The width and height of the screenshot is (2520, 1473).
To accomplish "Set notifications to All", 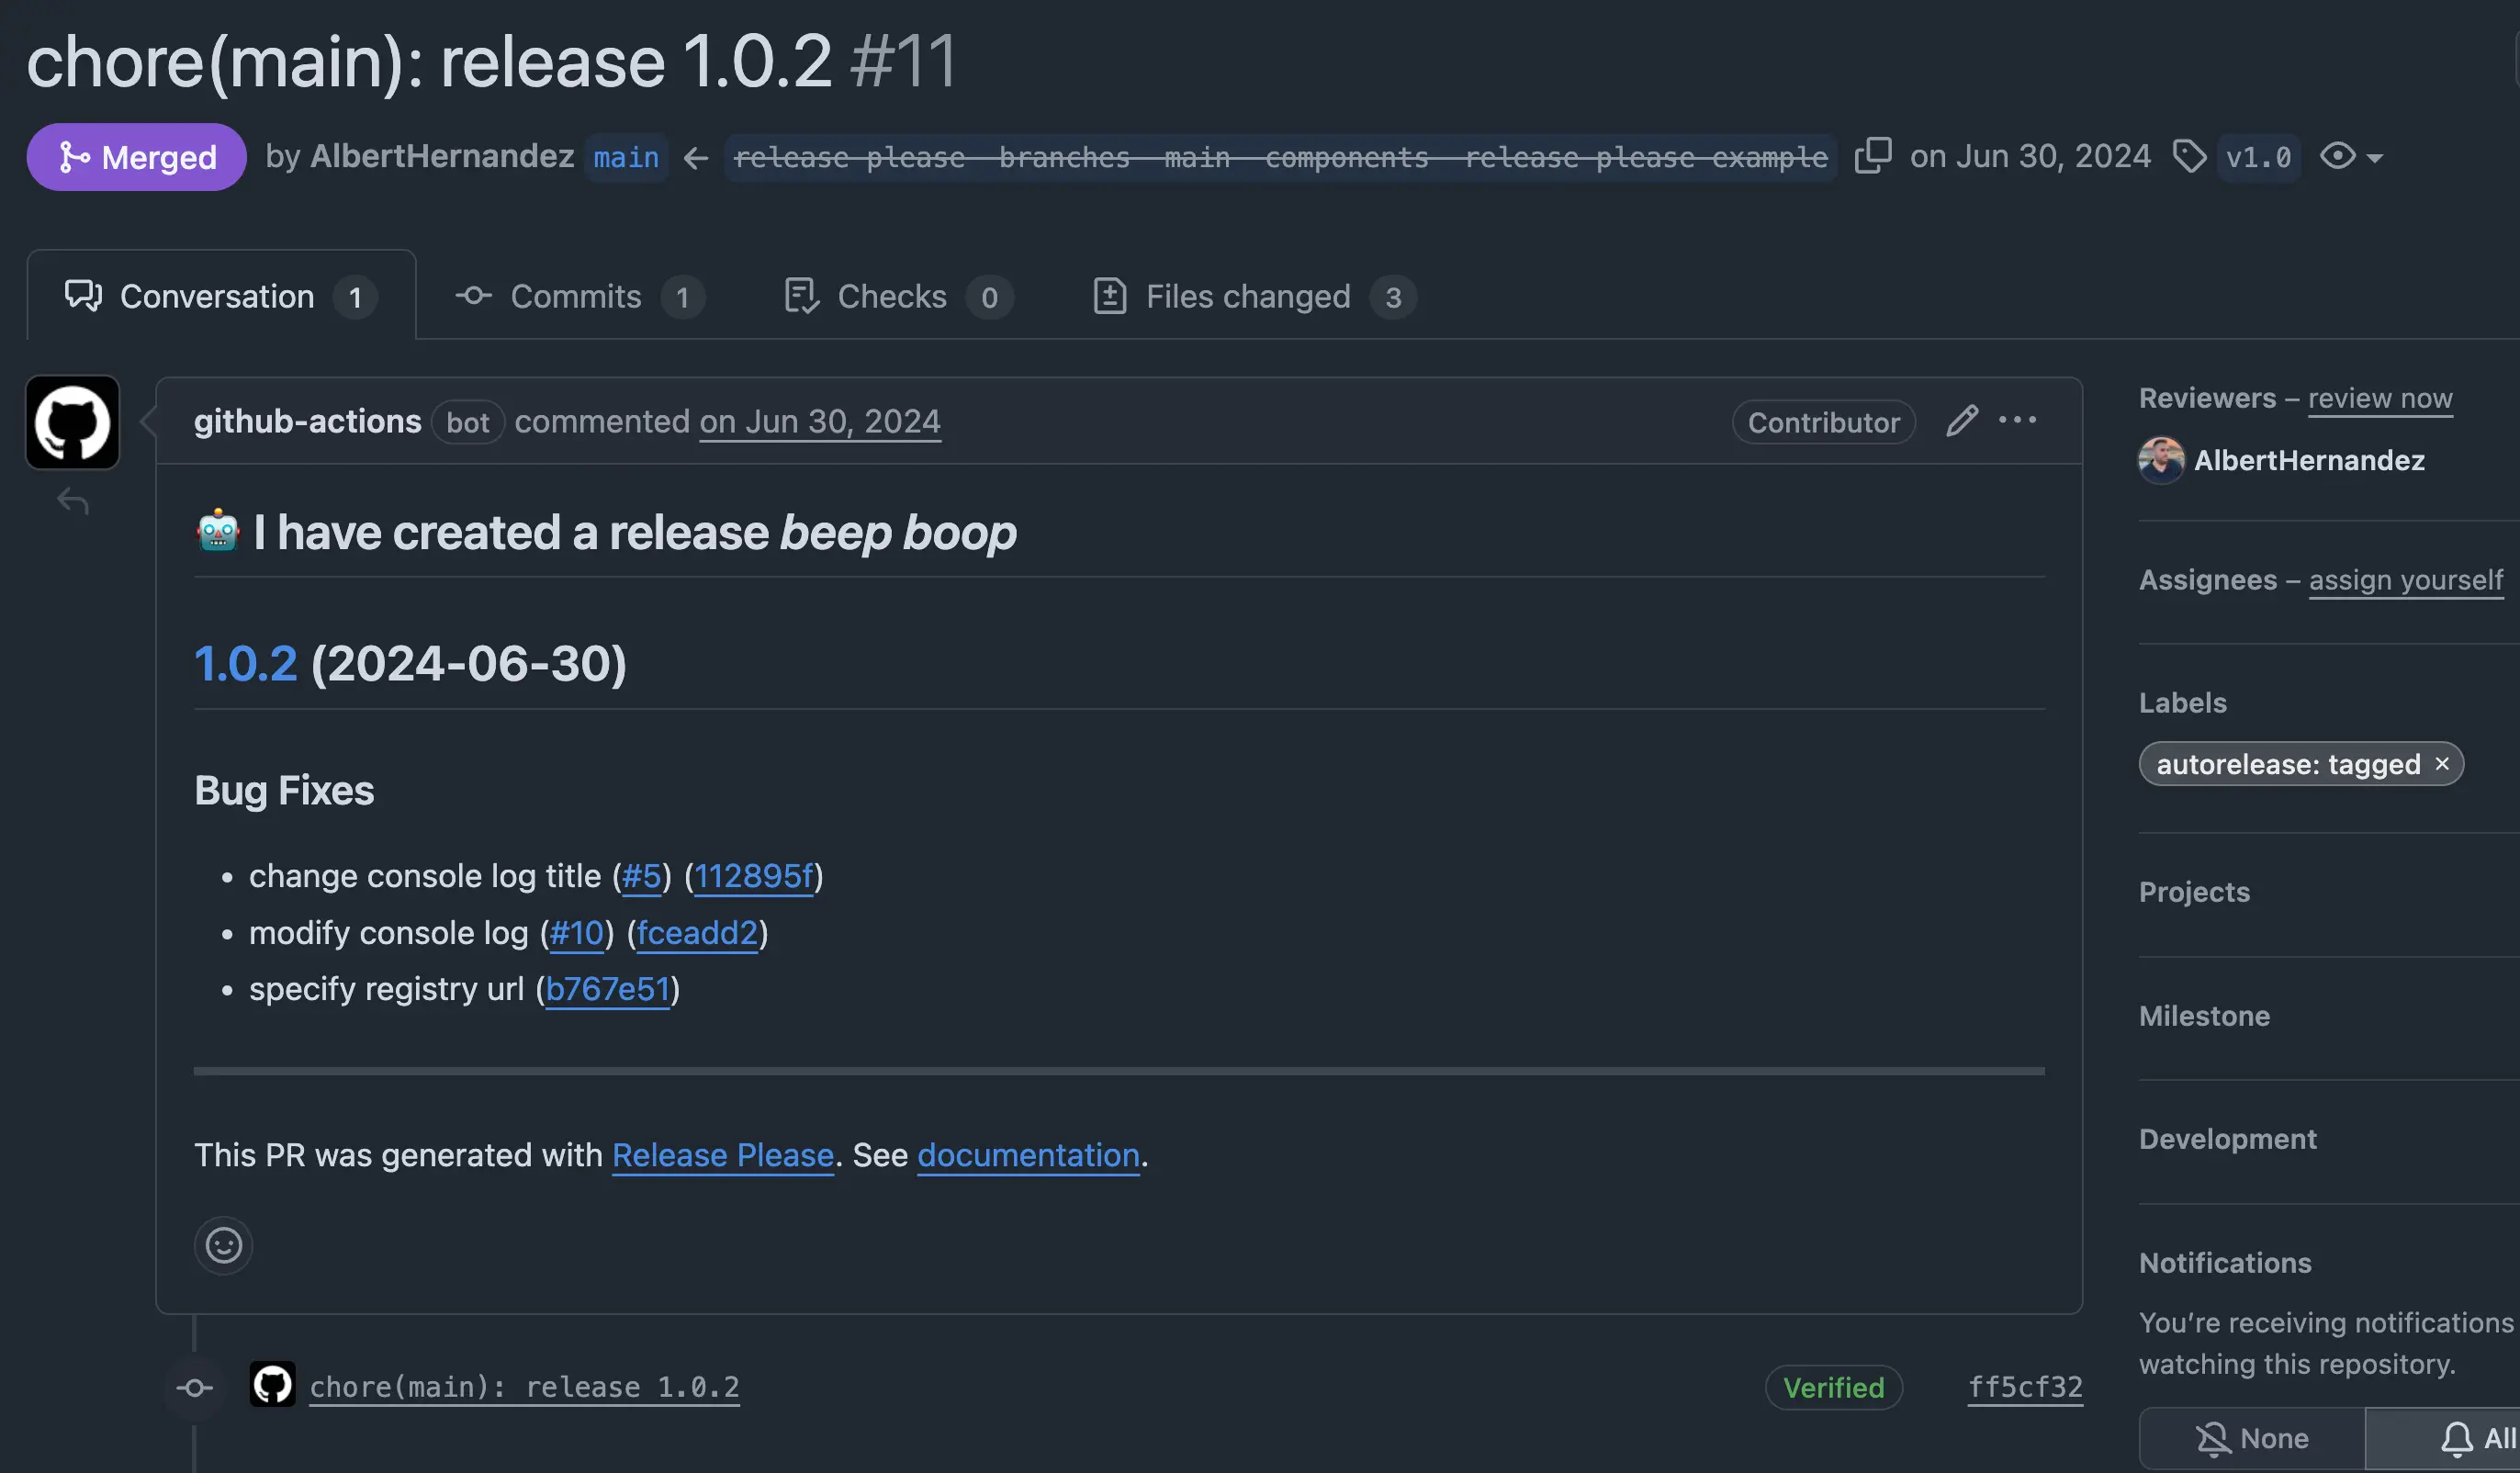I will (2476, 1438).
